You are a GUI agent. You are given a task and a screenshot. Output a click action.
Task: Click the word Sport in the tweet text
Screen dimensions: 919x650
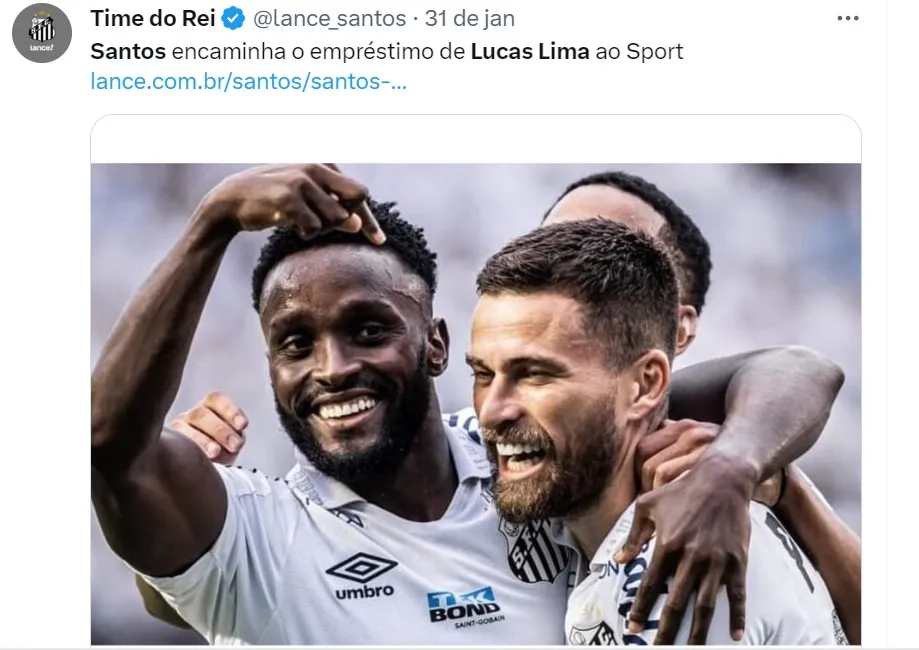tap(655, 52)
